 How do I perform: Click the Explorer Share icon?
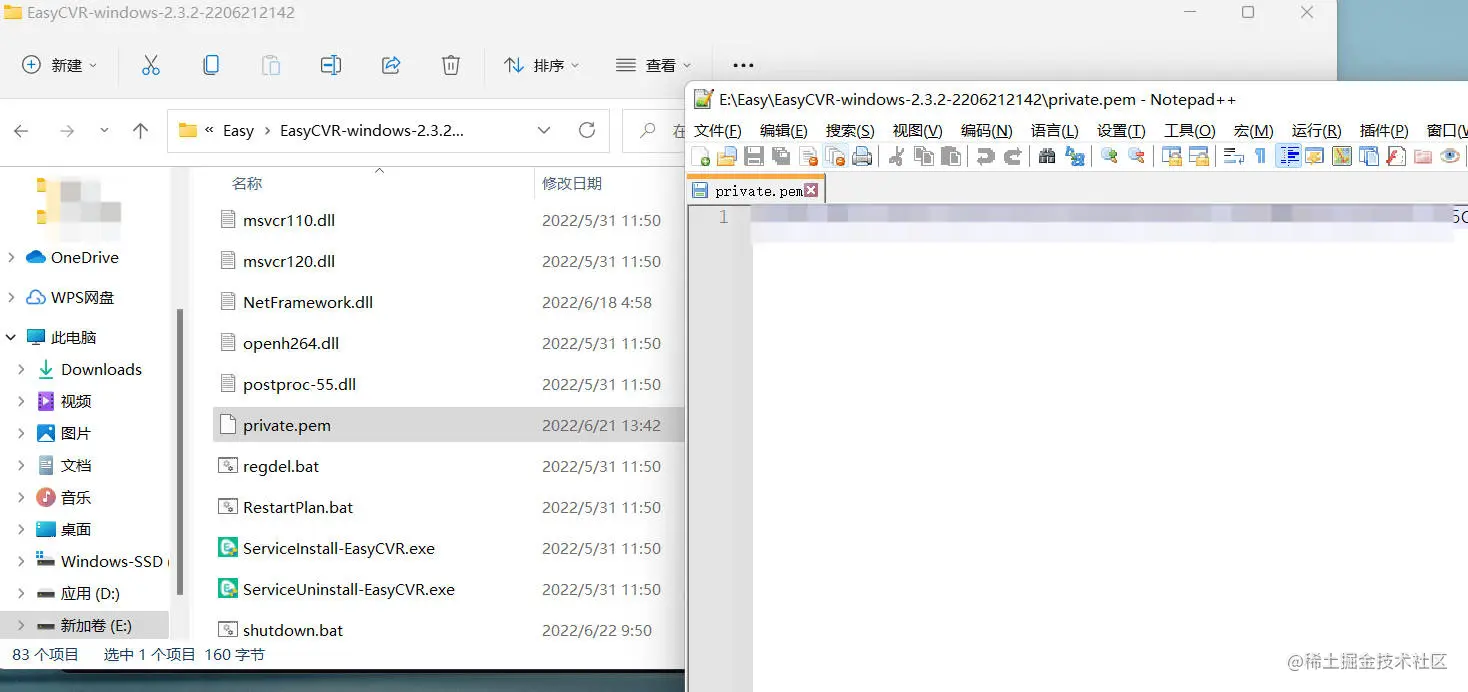391,65
